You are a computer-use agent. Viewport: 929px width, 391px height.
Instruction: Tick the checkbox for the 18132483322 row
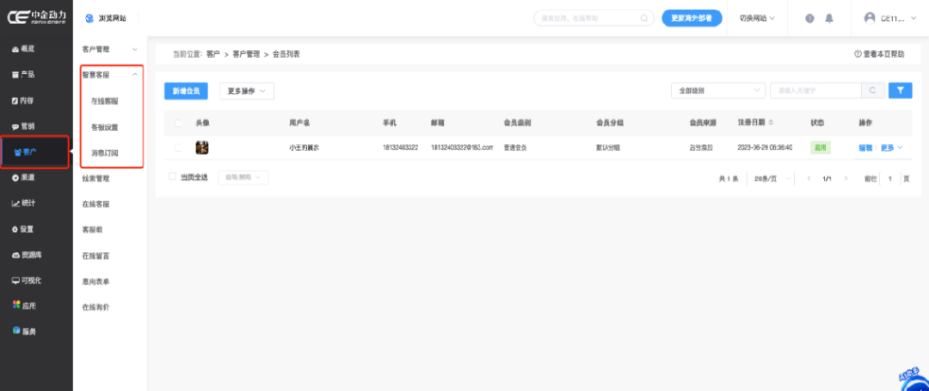pos(178,148)
